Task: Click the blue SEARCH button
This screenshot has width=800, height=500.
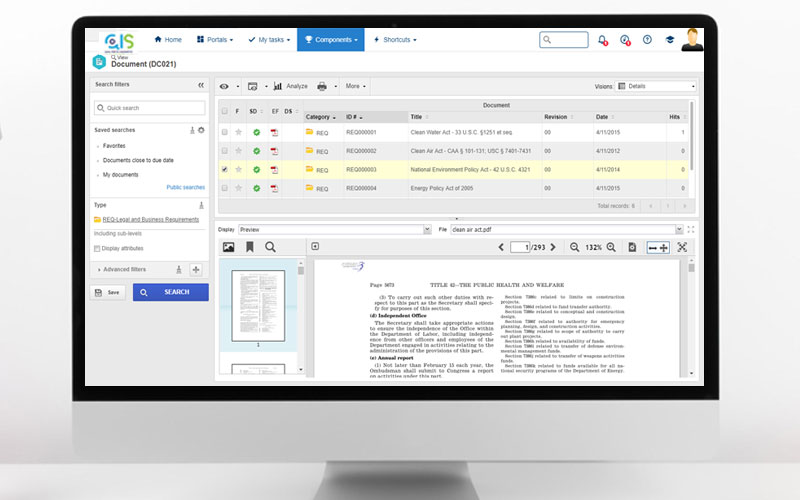Action: 170,292
